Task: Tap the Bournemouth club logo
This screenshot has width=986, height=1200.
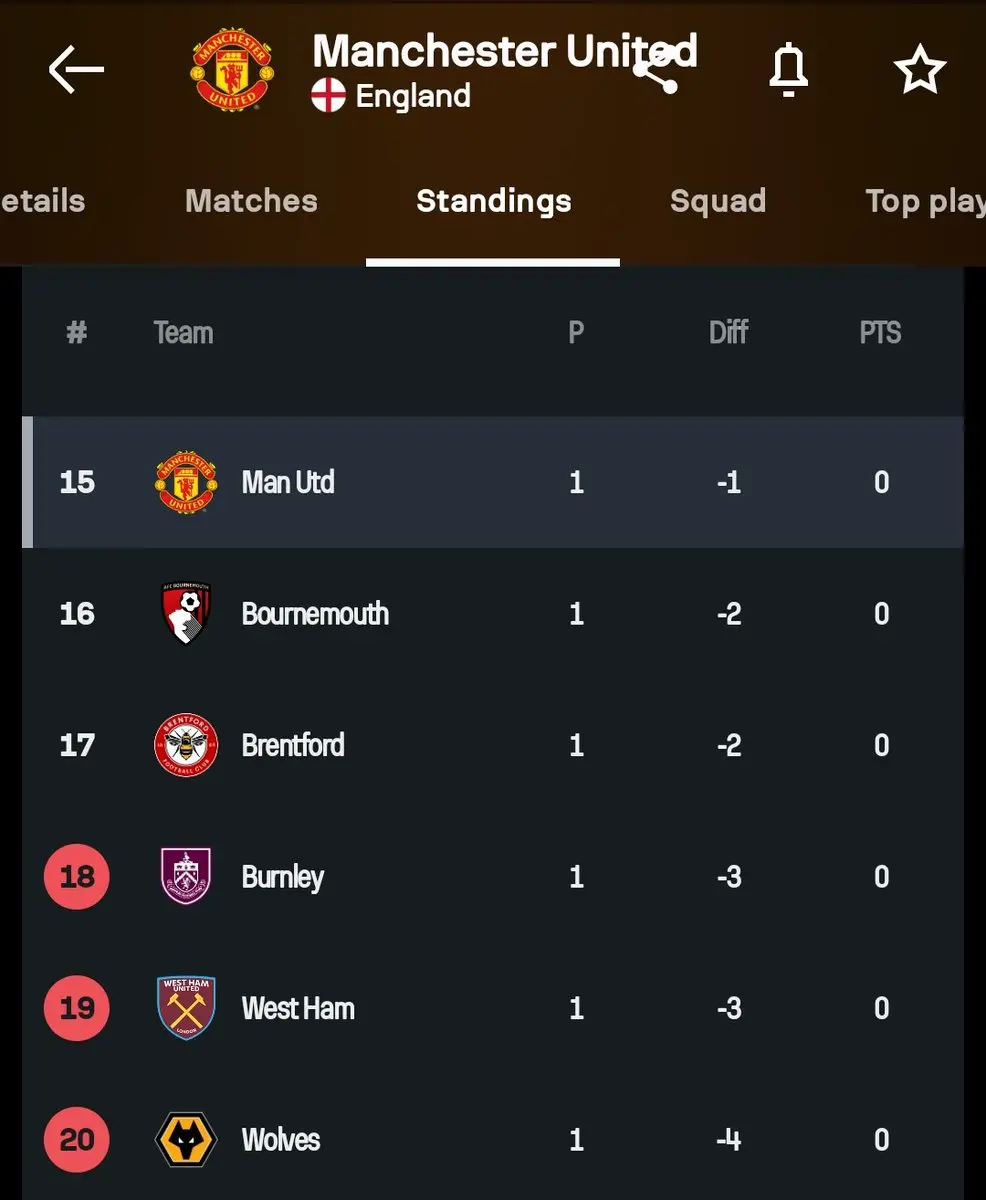Action: point(186,613)
